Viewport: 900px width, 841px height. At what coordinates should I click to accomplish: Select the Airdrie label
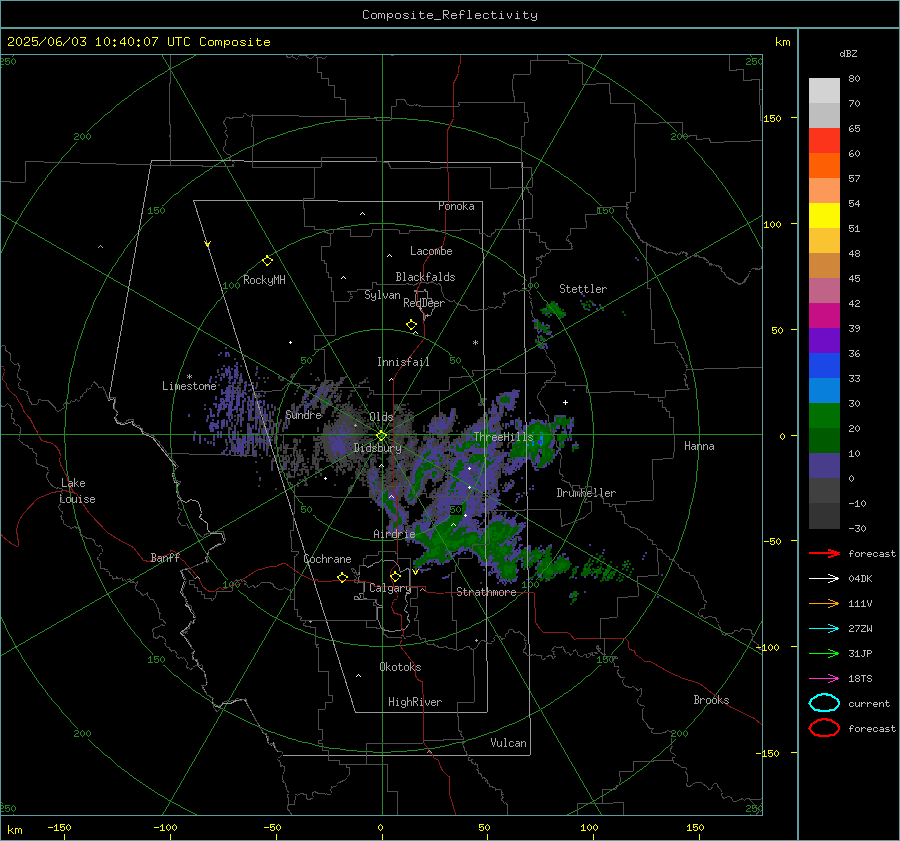click(394, 534)
